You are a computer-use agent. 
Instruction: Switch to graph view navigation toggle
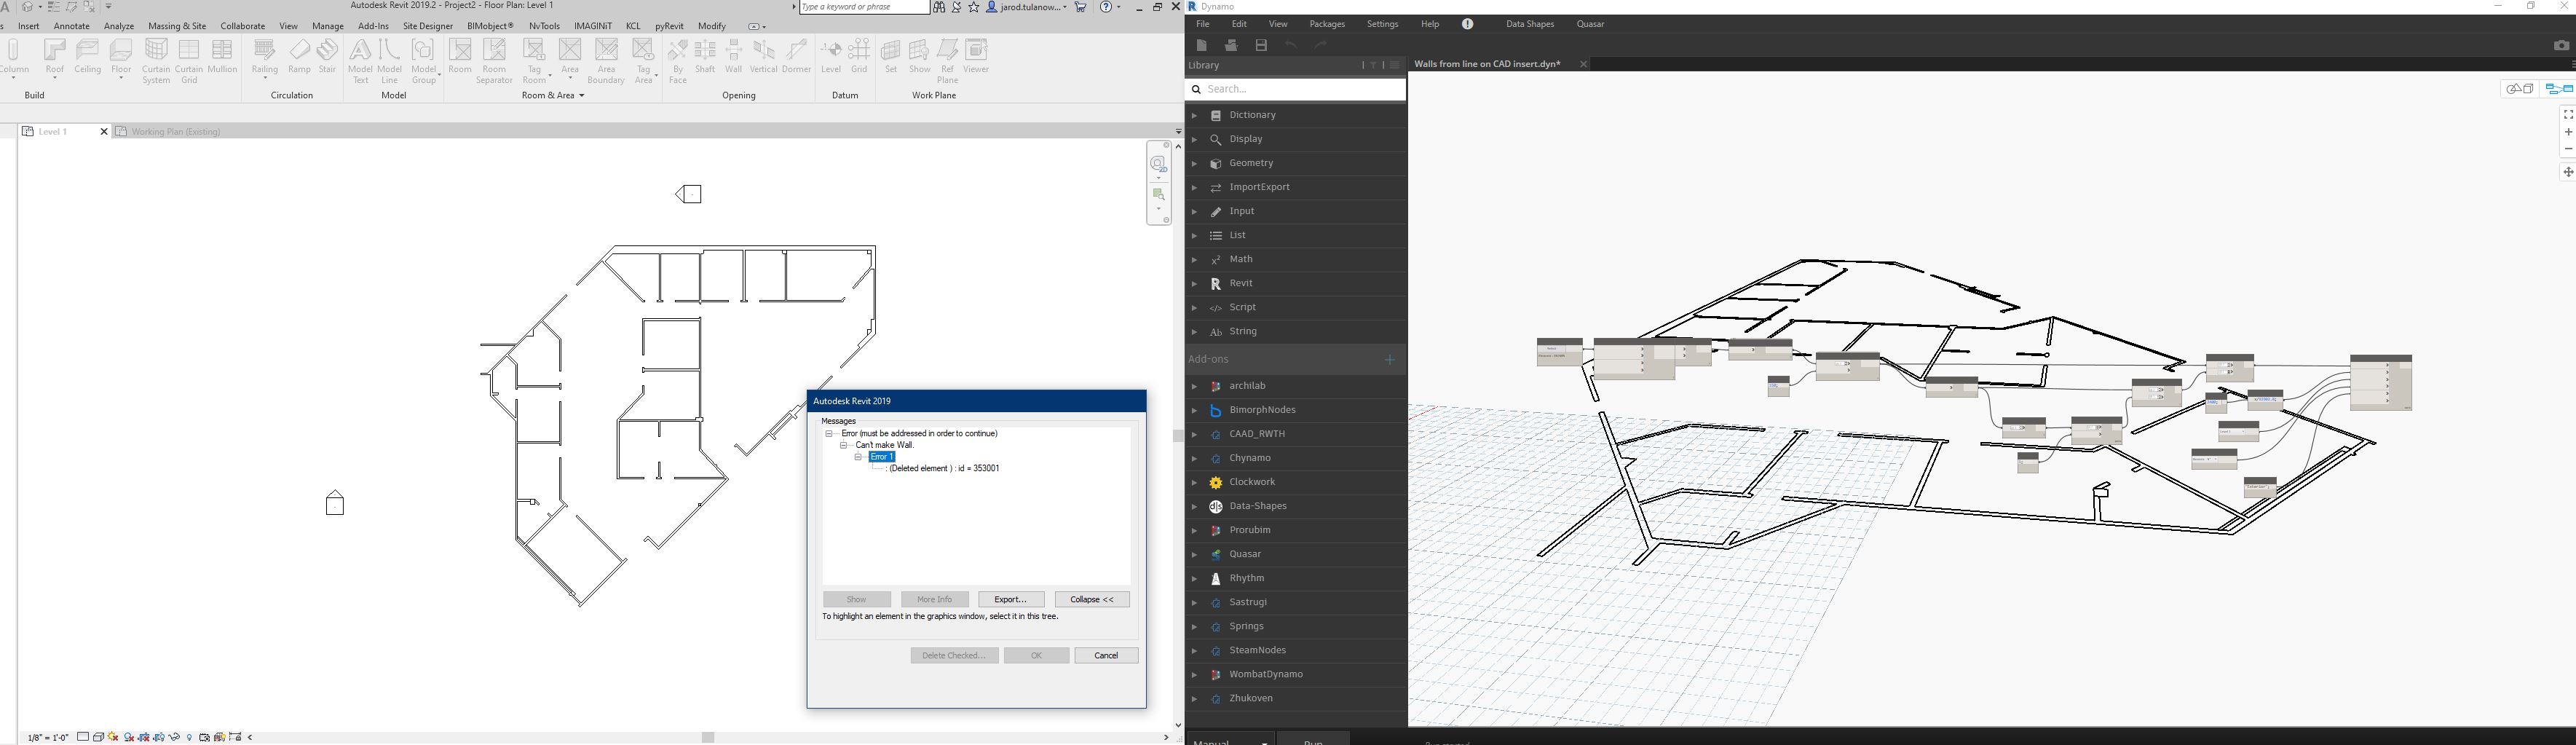pyautogui.click(x=2558, y=90)
